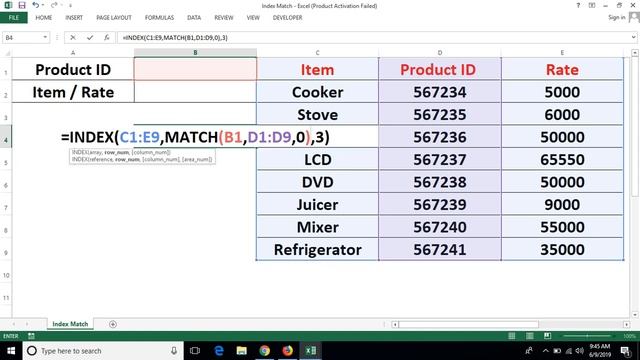Select the Index Match sheet tab
This screenshot has width=640, height=360.
(70, 324)
